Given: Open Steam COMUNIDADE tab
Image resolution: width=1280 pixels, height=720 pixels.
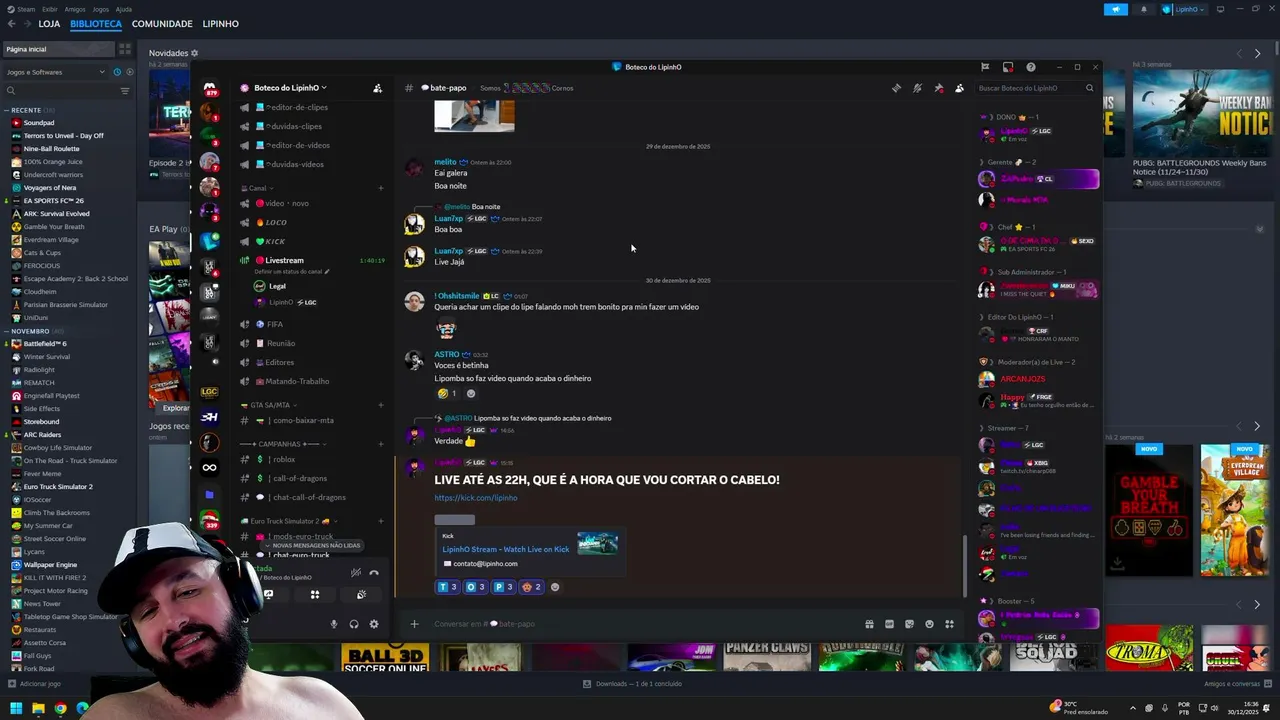Looking at the screenshot, I should point(162,24).
